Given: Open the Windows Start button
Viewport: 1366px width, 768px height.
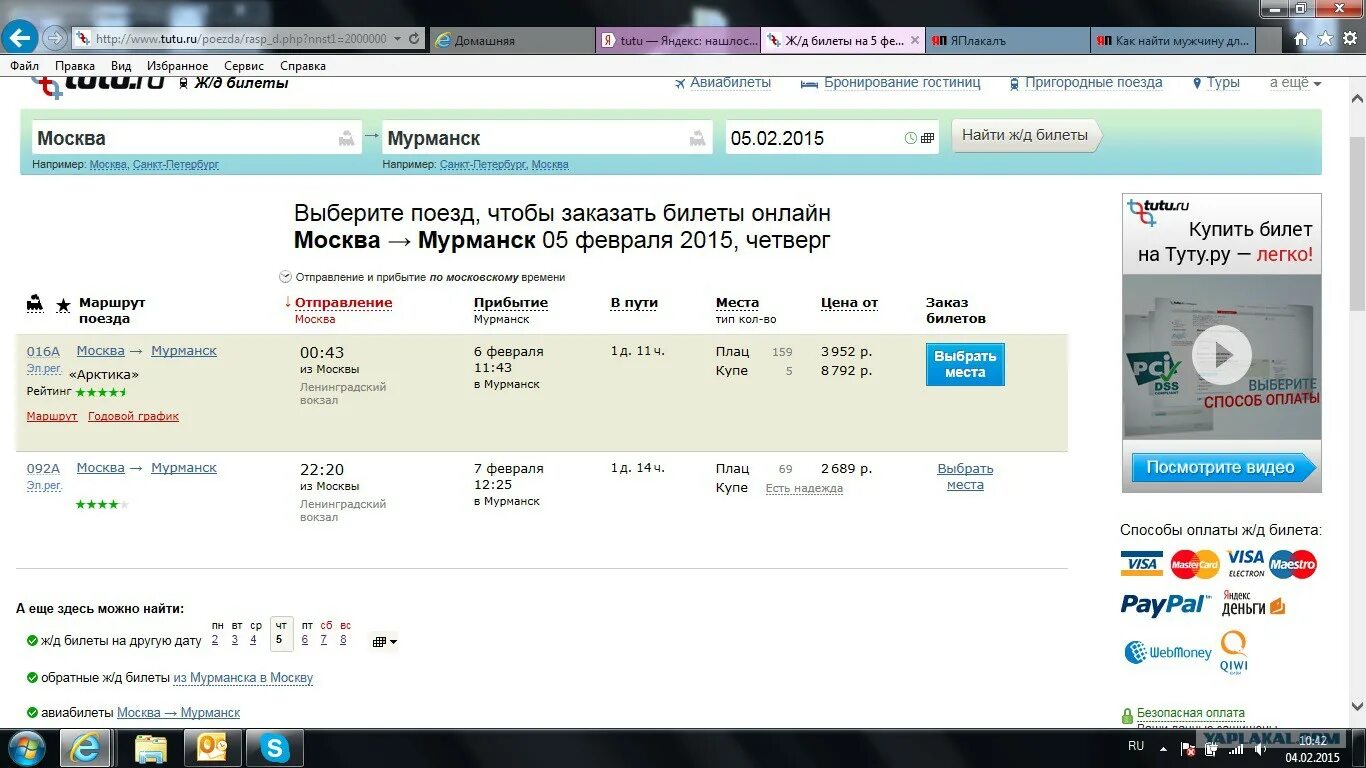Looking at the screenshot, I should (26, 748).
